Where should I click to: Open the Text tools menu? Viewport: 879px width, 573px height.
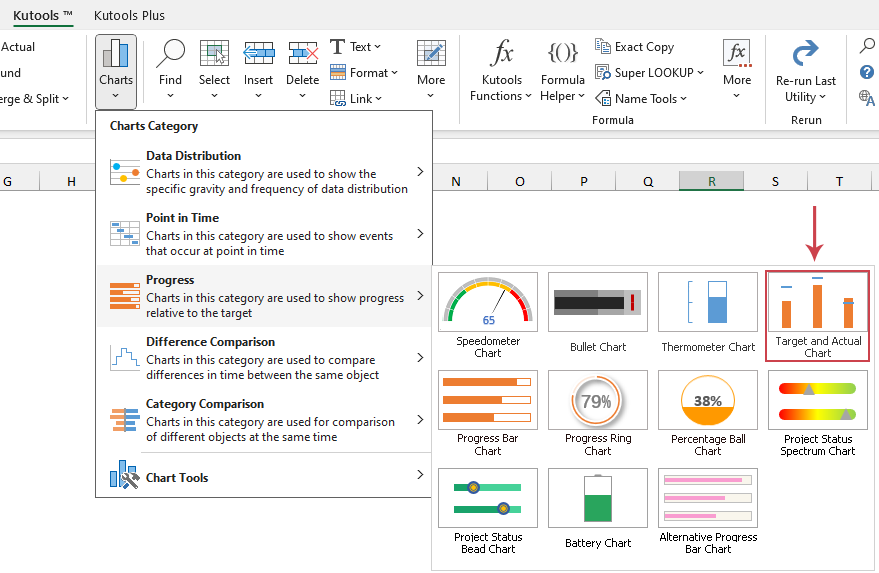355,47
